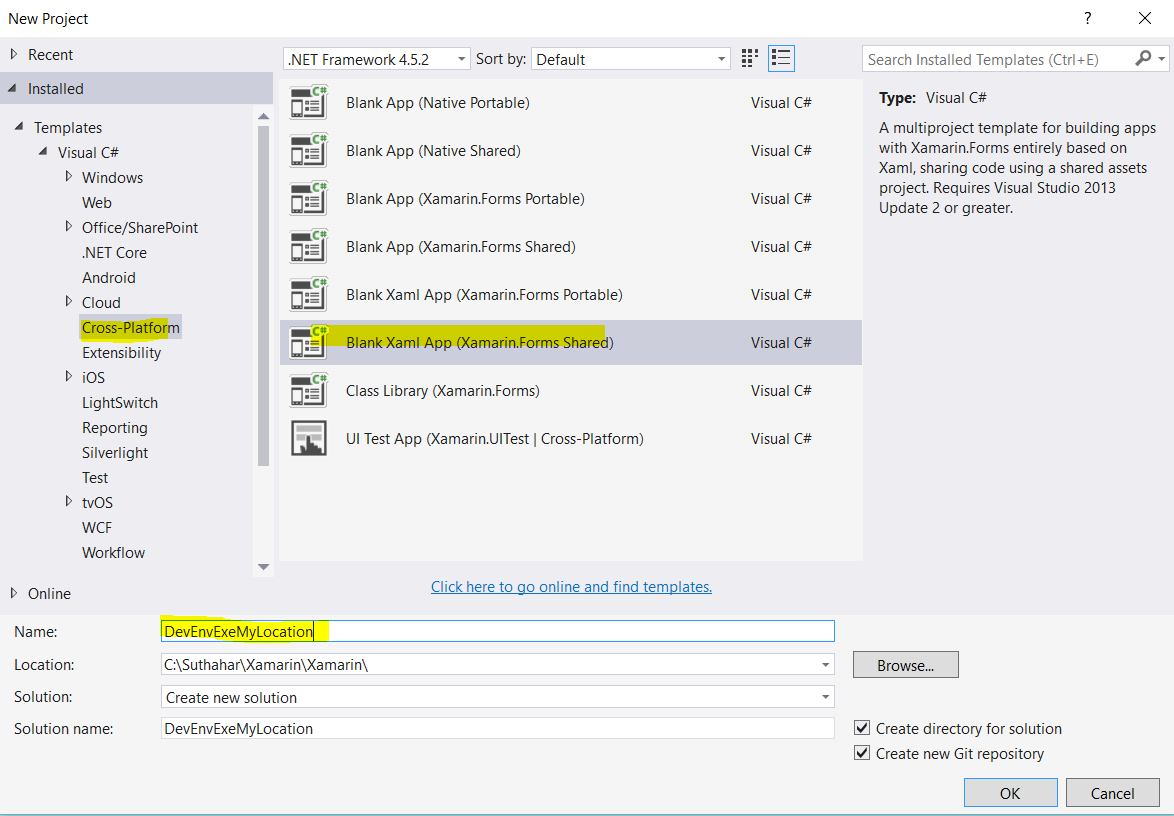Expand the Recent section

(x=13, y=54)
